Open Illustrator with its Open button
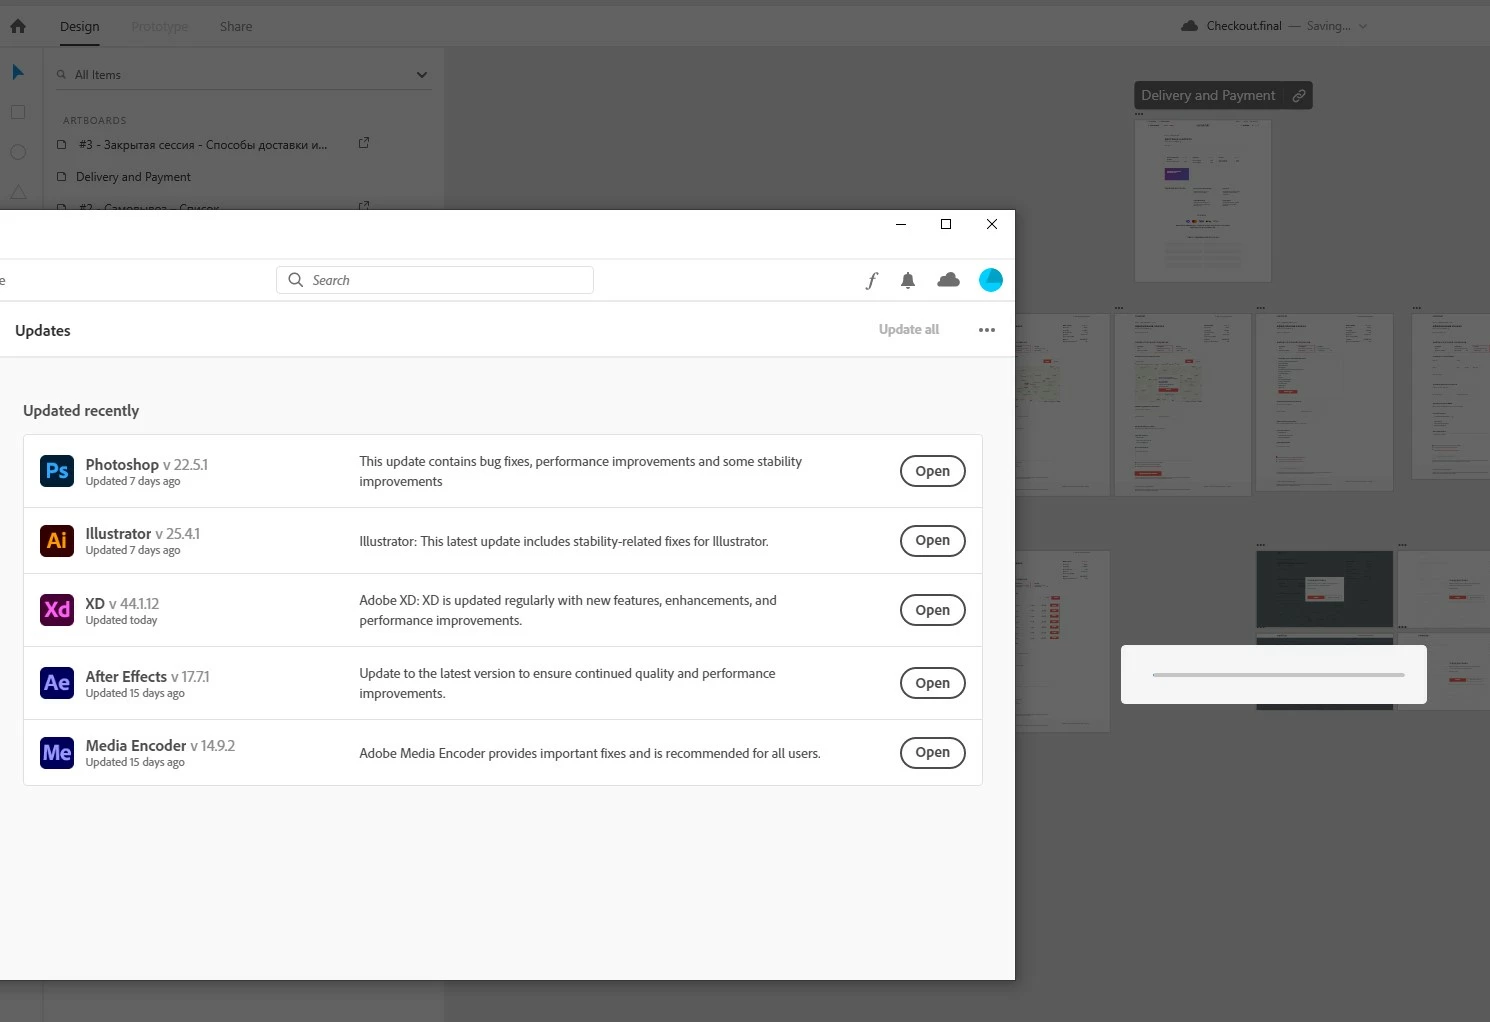This screenshot has width=1490, height=1022. click(933, 540)
